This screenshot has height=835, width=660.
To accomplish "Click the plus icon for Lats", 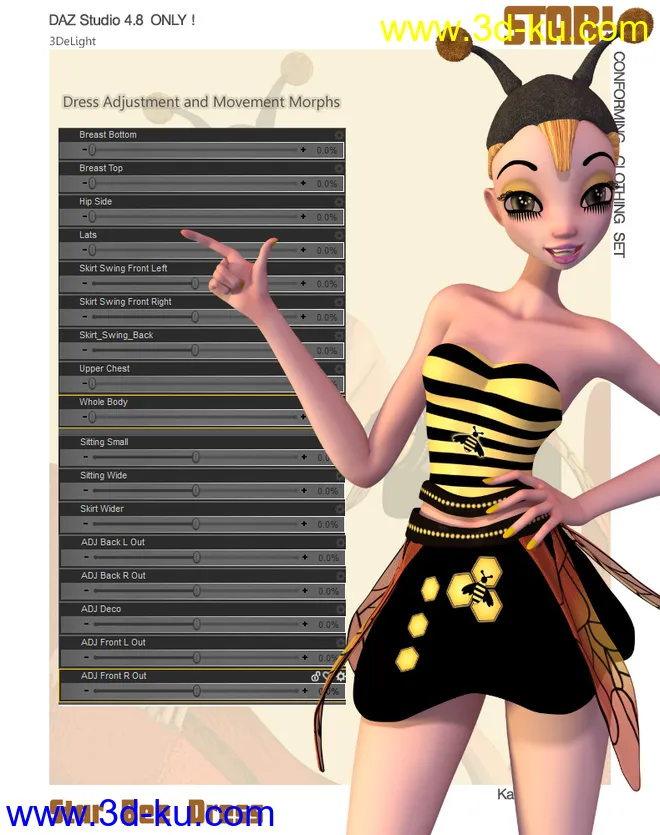I will click(303, 250).
